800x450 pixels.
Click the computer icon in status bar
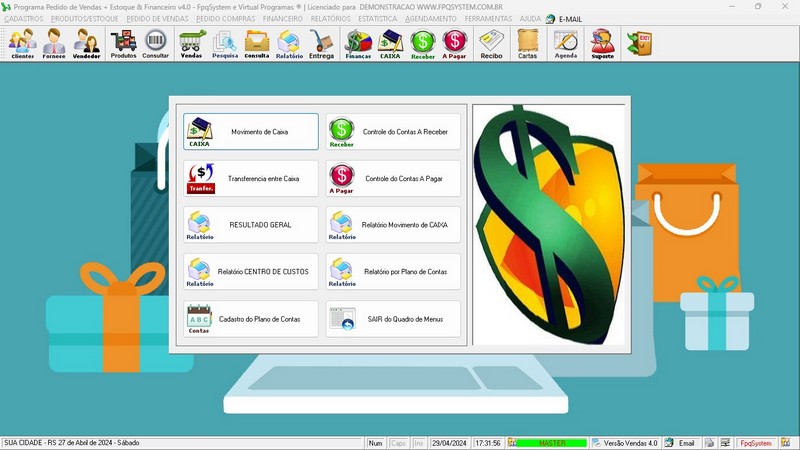tap(725, 443)
